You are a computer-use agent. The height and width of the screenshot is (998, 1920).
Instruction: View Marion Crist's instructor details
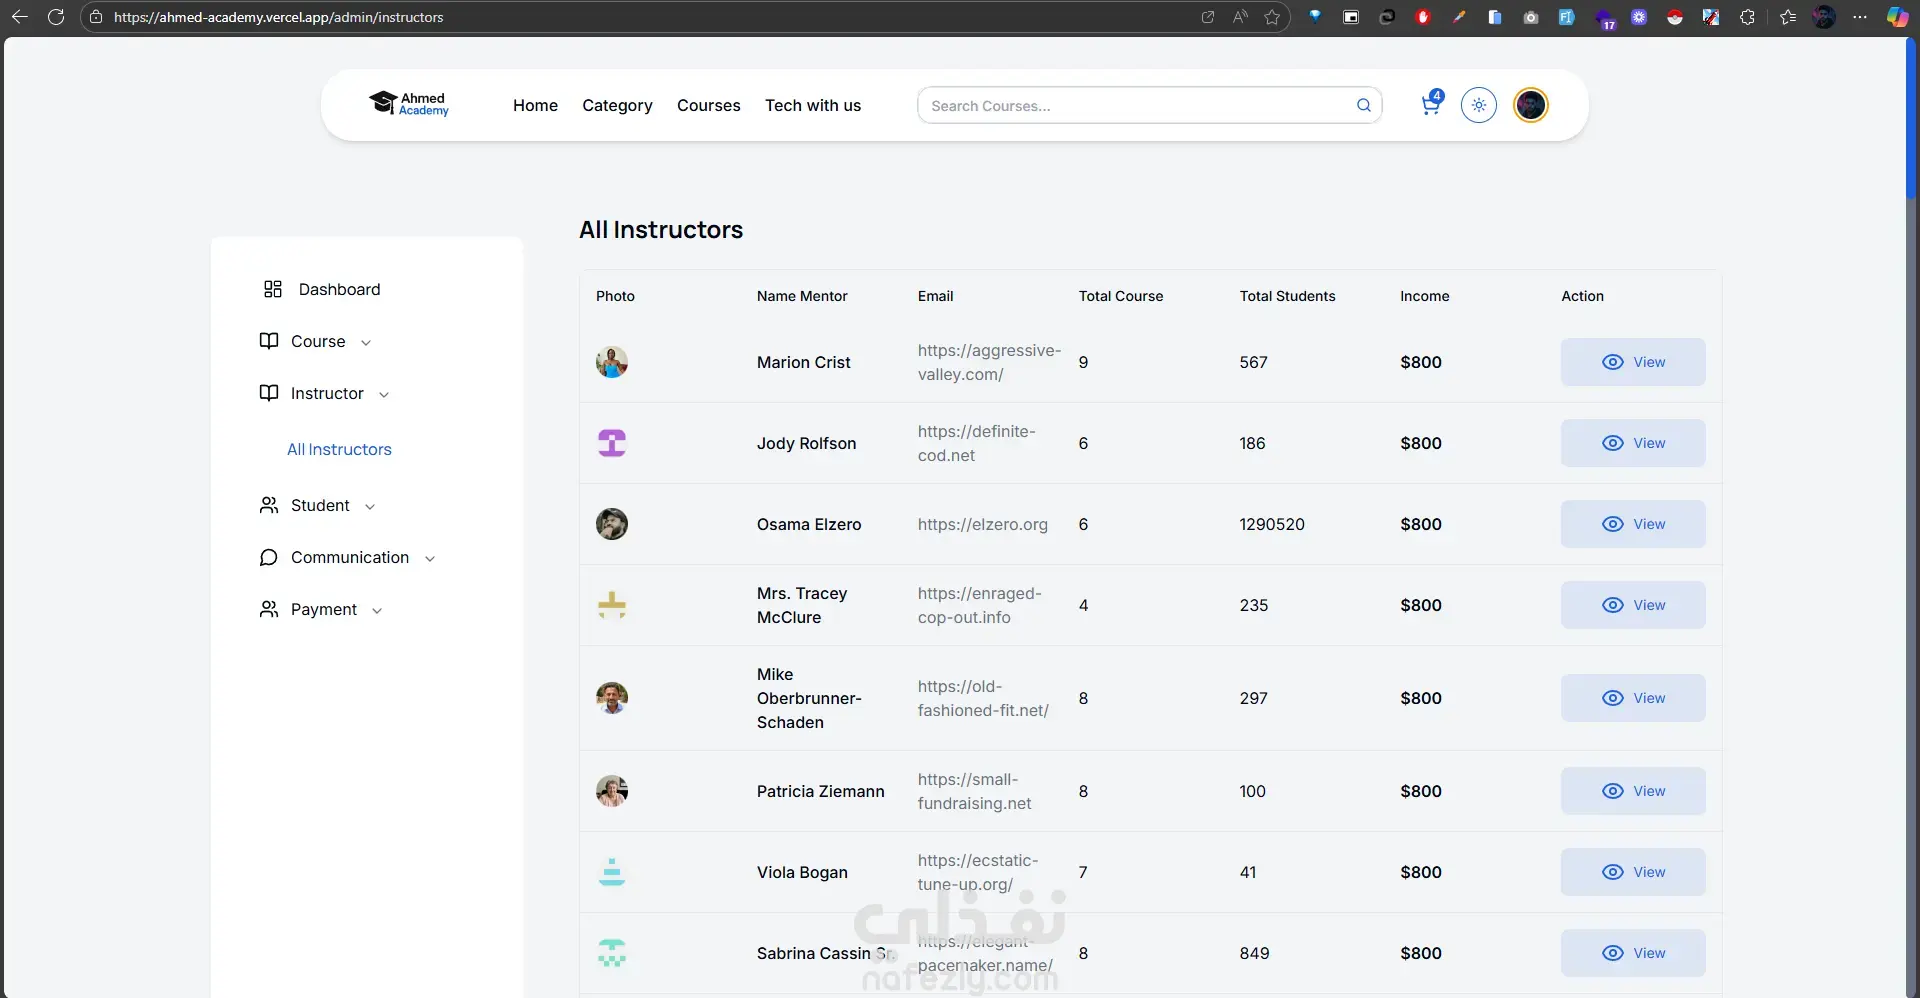click(1633, 362)
